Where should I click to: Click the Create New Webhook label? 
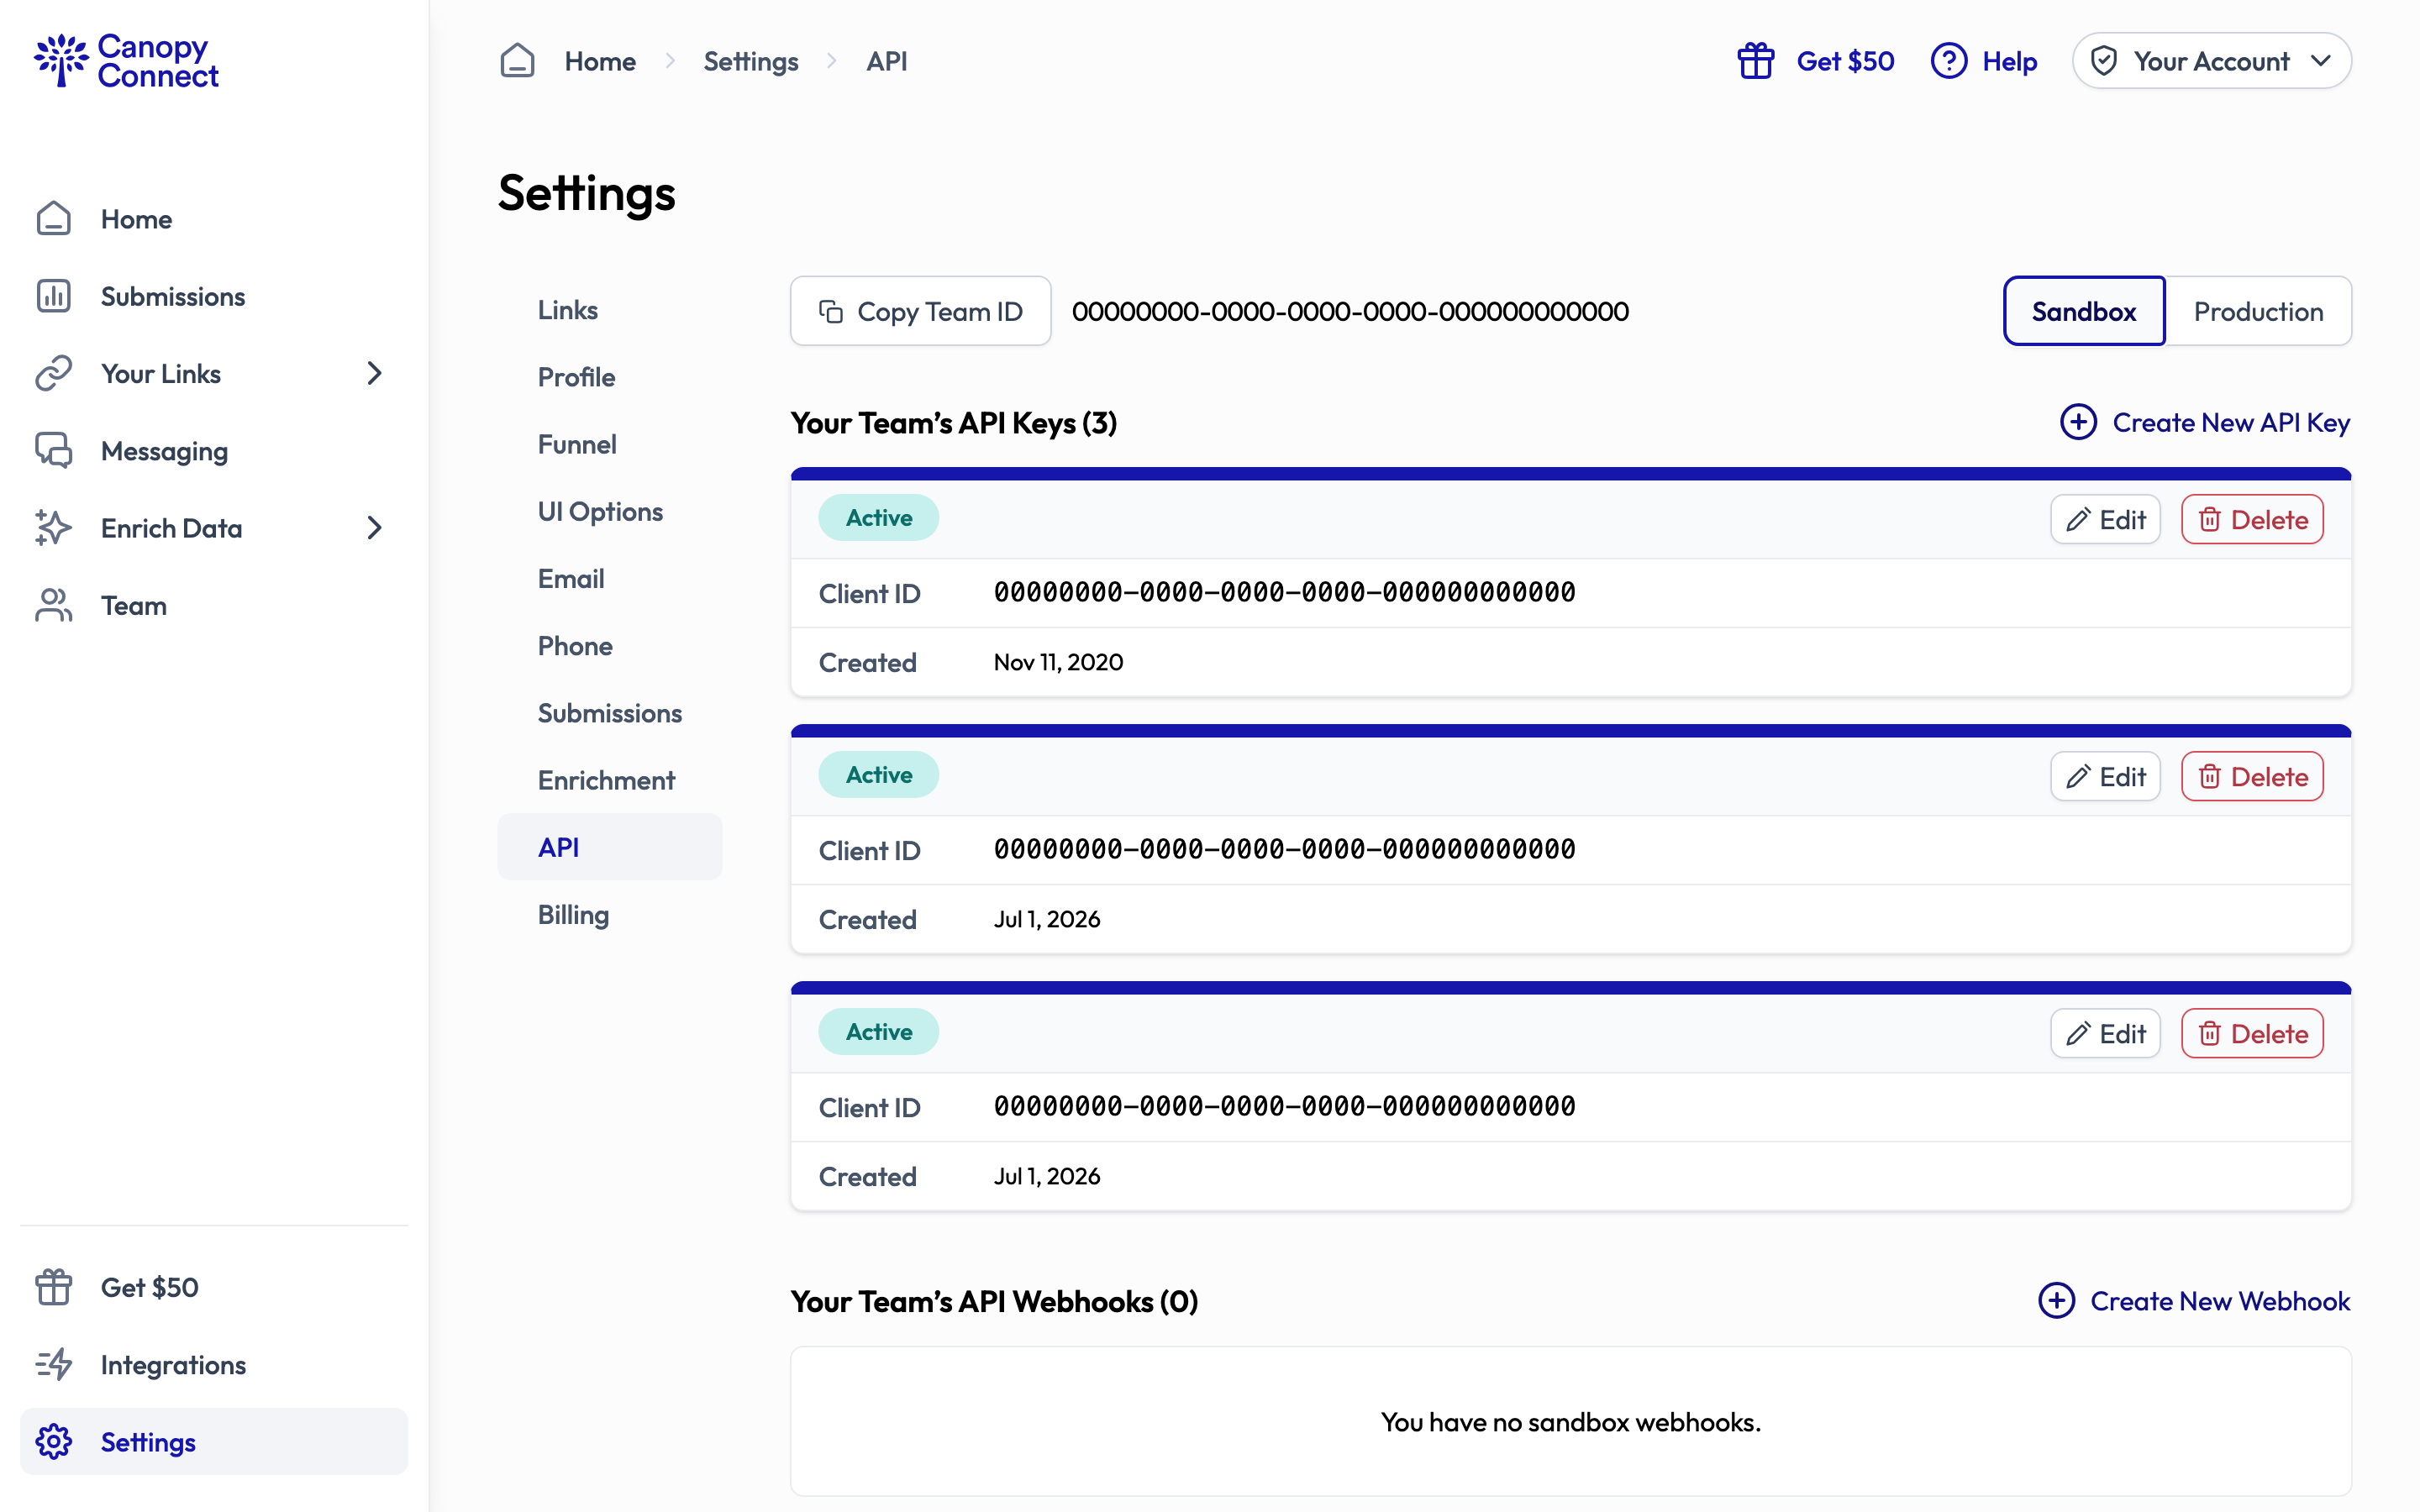(2220, 1300)
